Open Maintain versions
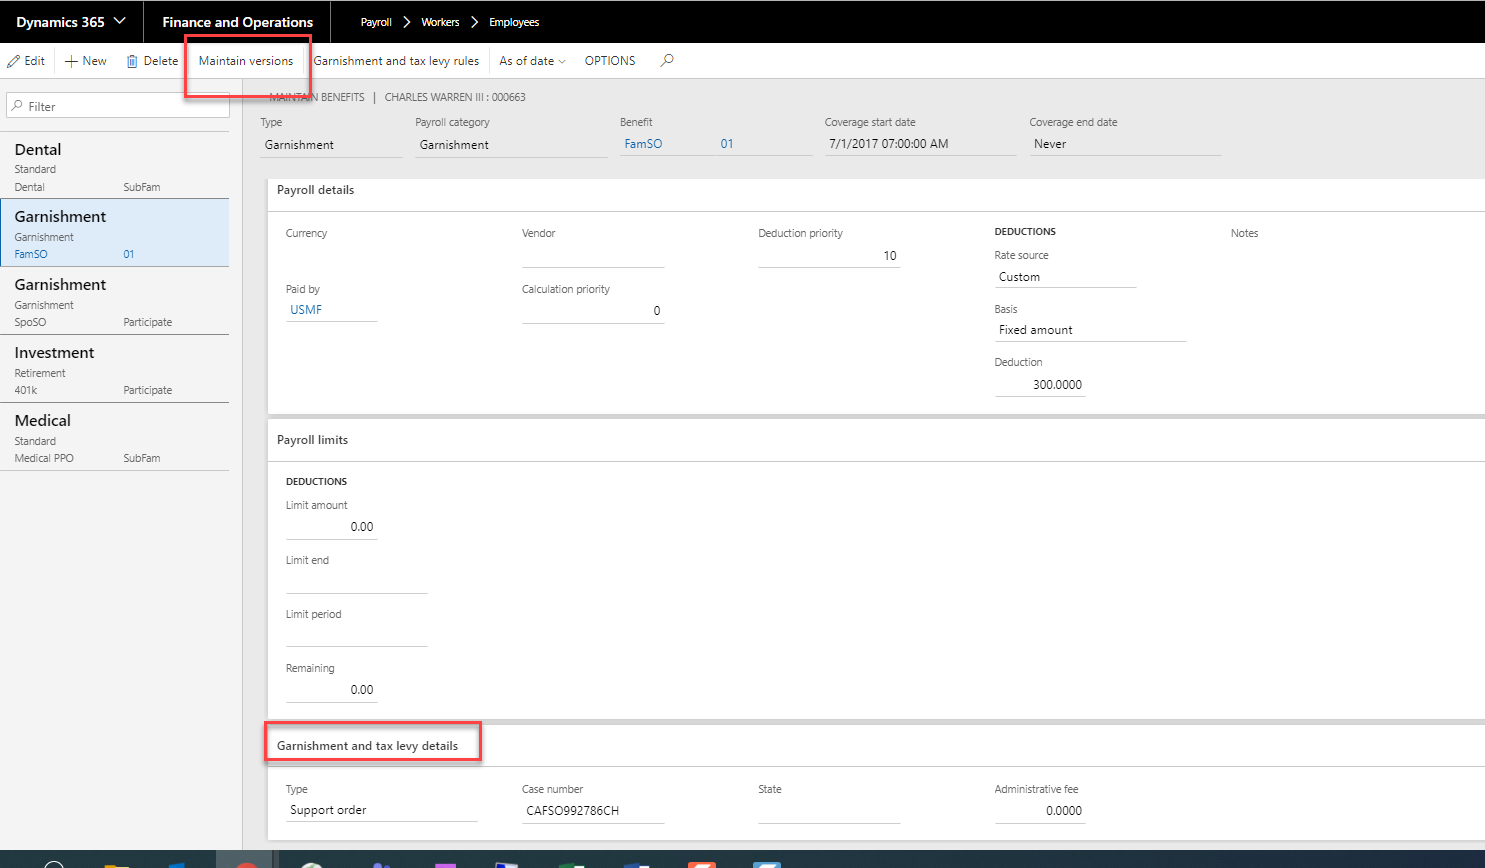Image resolution: width=1485 pixels, height=868 pixels. pos(246,61)
